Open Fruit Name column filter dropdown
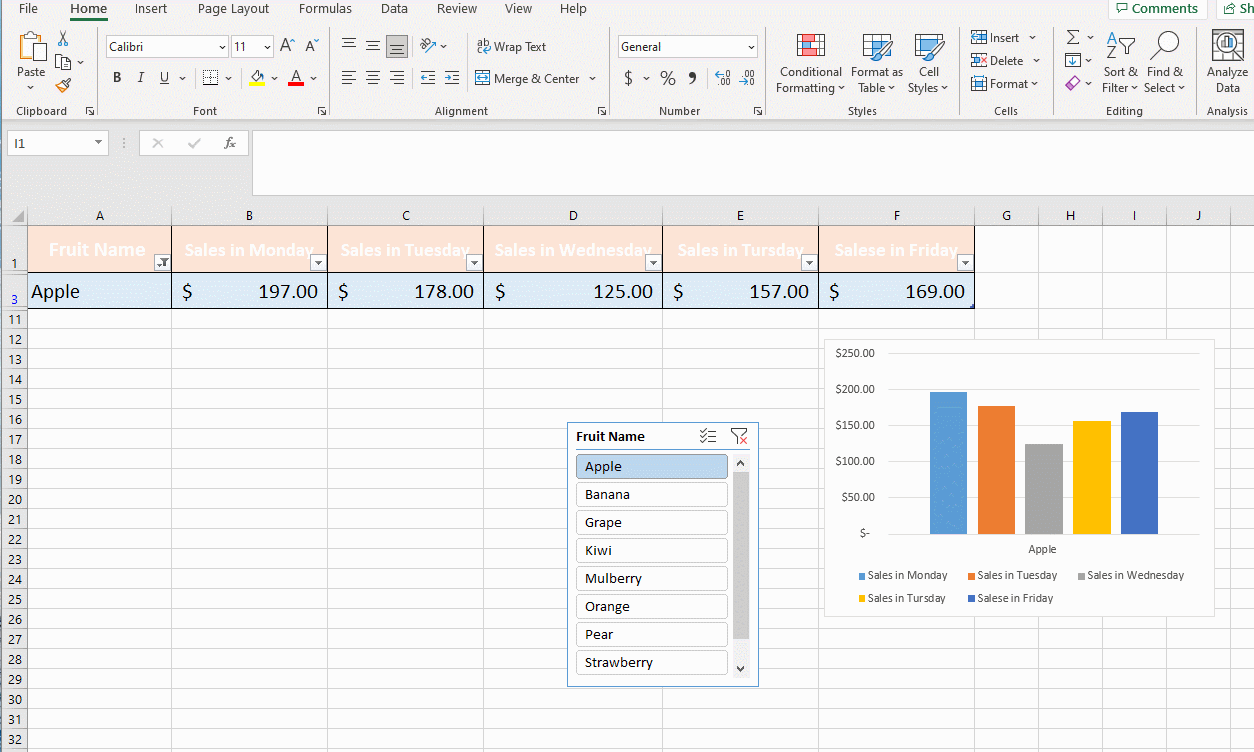1254x752 pixels. [163, 263]
